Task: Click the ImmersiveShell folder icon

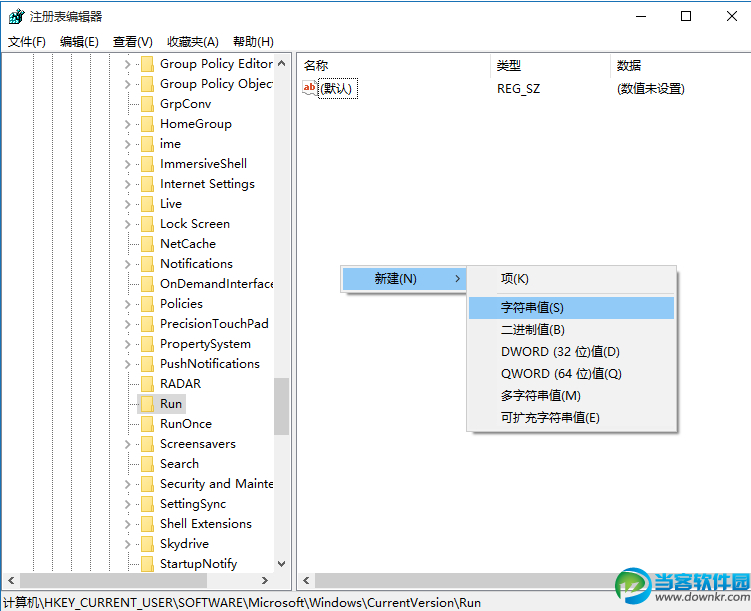Action: point(148,164)
